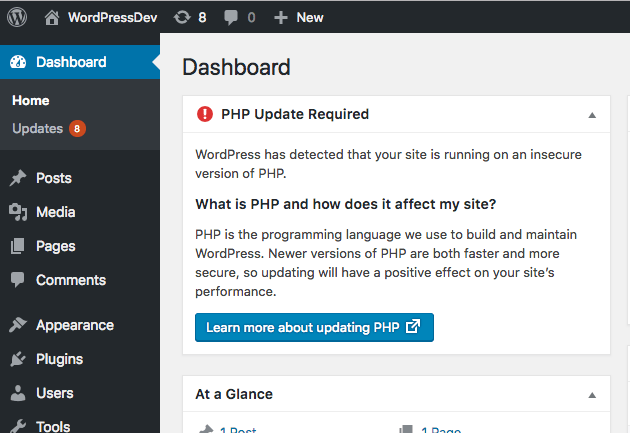Click the plus icon next to New
Image resolution: width=630 pixels, height=433 pixels.
280,18
